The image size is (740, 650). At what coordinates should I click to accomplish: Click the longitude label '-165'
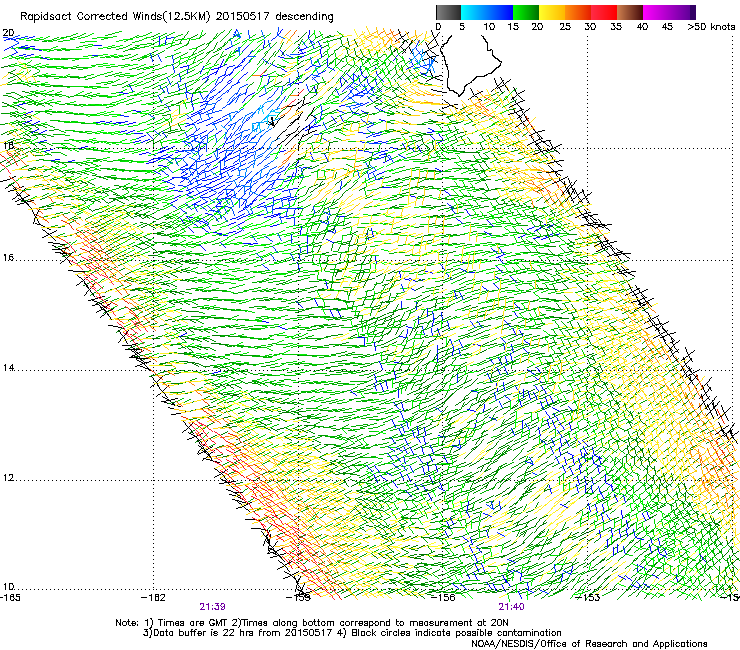click(x=10, y=598)
